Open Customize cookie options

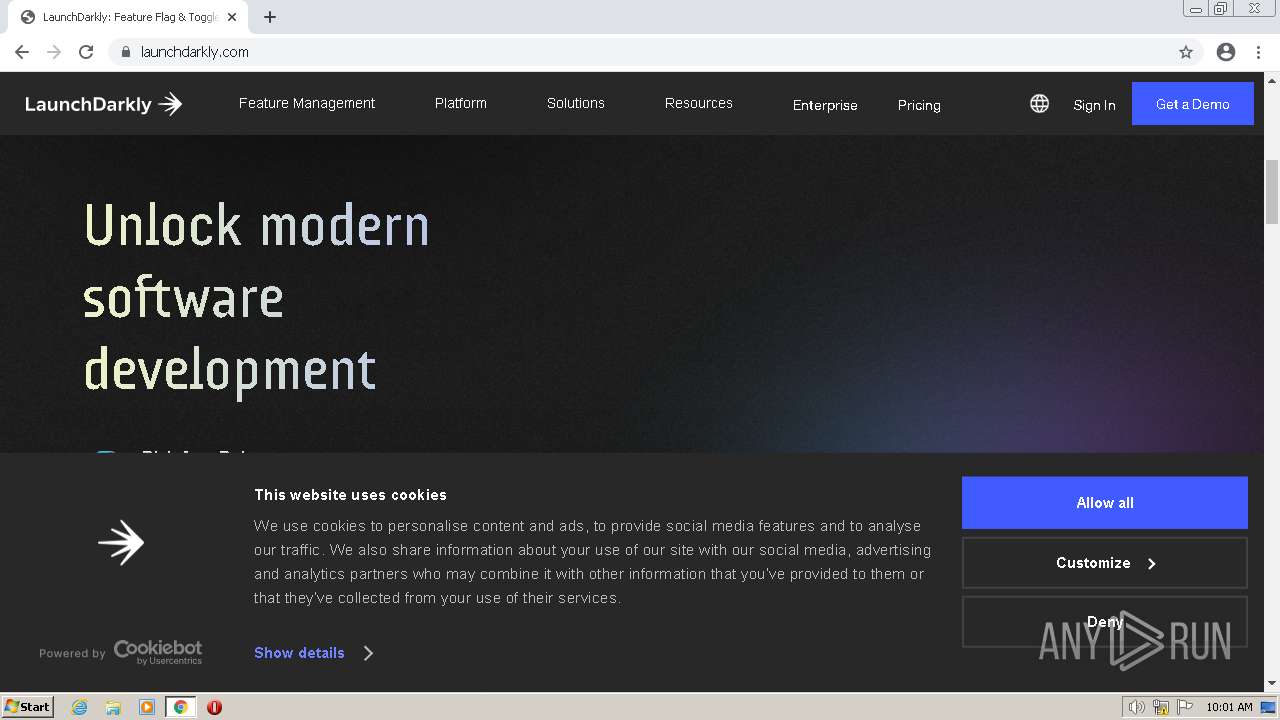coord(1105,563)
